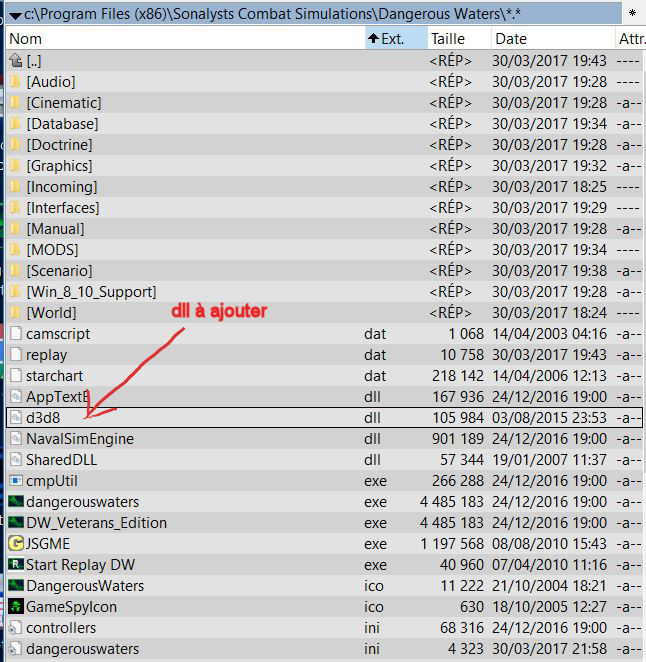646x662 pixels.
Task: Click the Attr. column header
Action: [x=630, y=39]
